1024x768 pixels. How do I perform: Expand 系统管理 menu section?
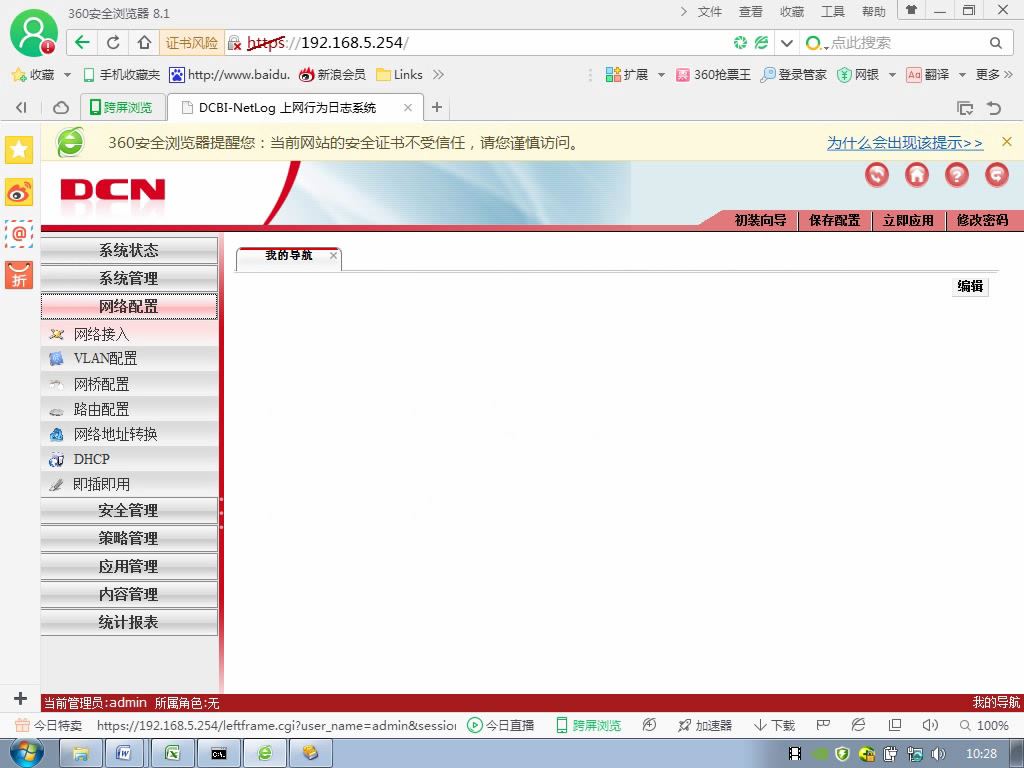[x=129, y=278]
